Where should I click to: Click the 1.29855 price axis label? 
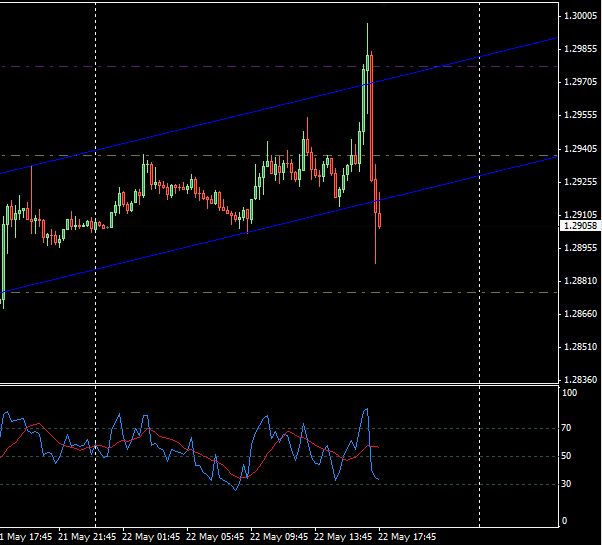pos(580,49)
